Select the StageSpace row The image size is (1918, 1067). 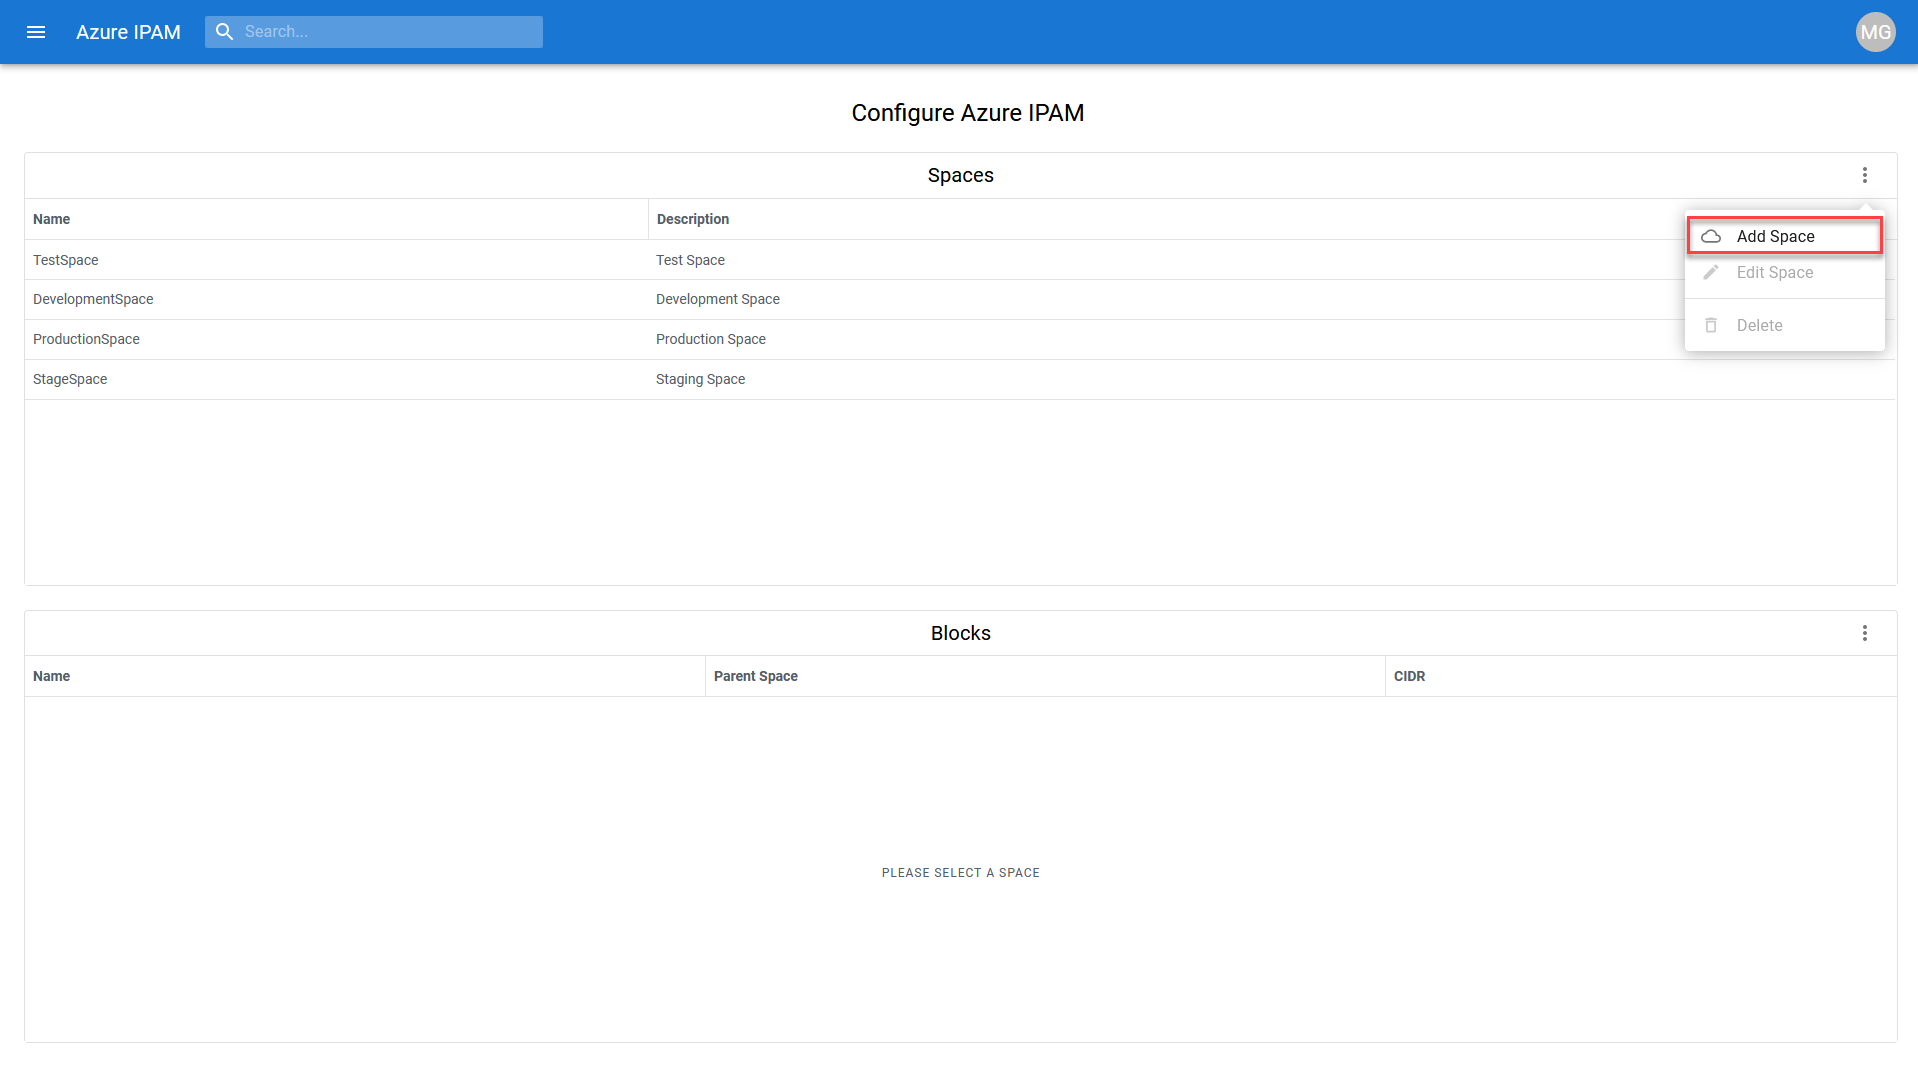pos(960,379)
